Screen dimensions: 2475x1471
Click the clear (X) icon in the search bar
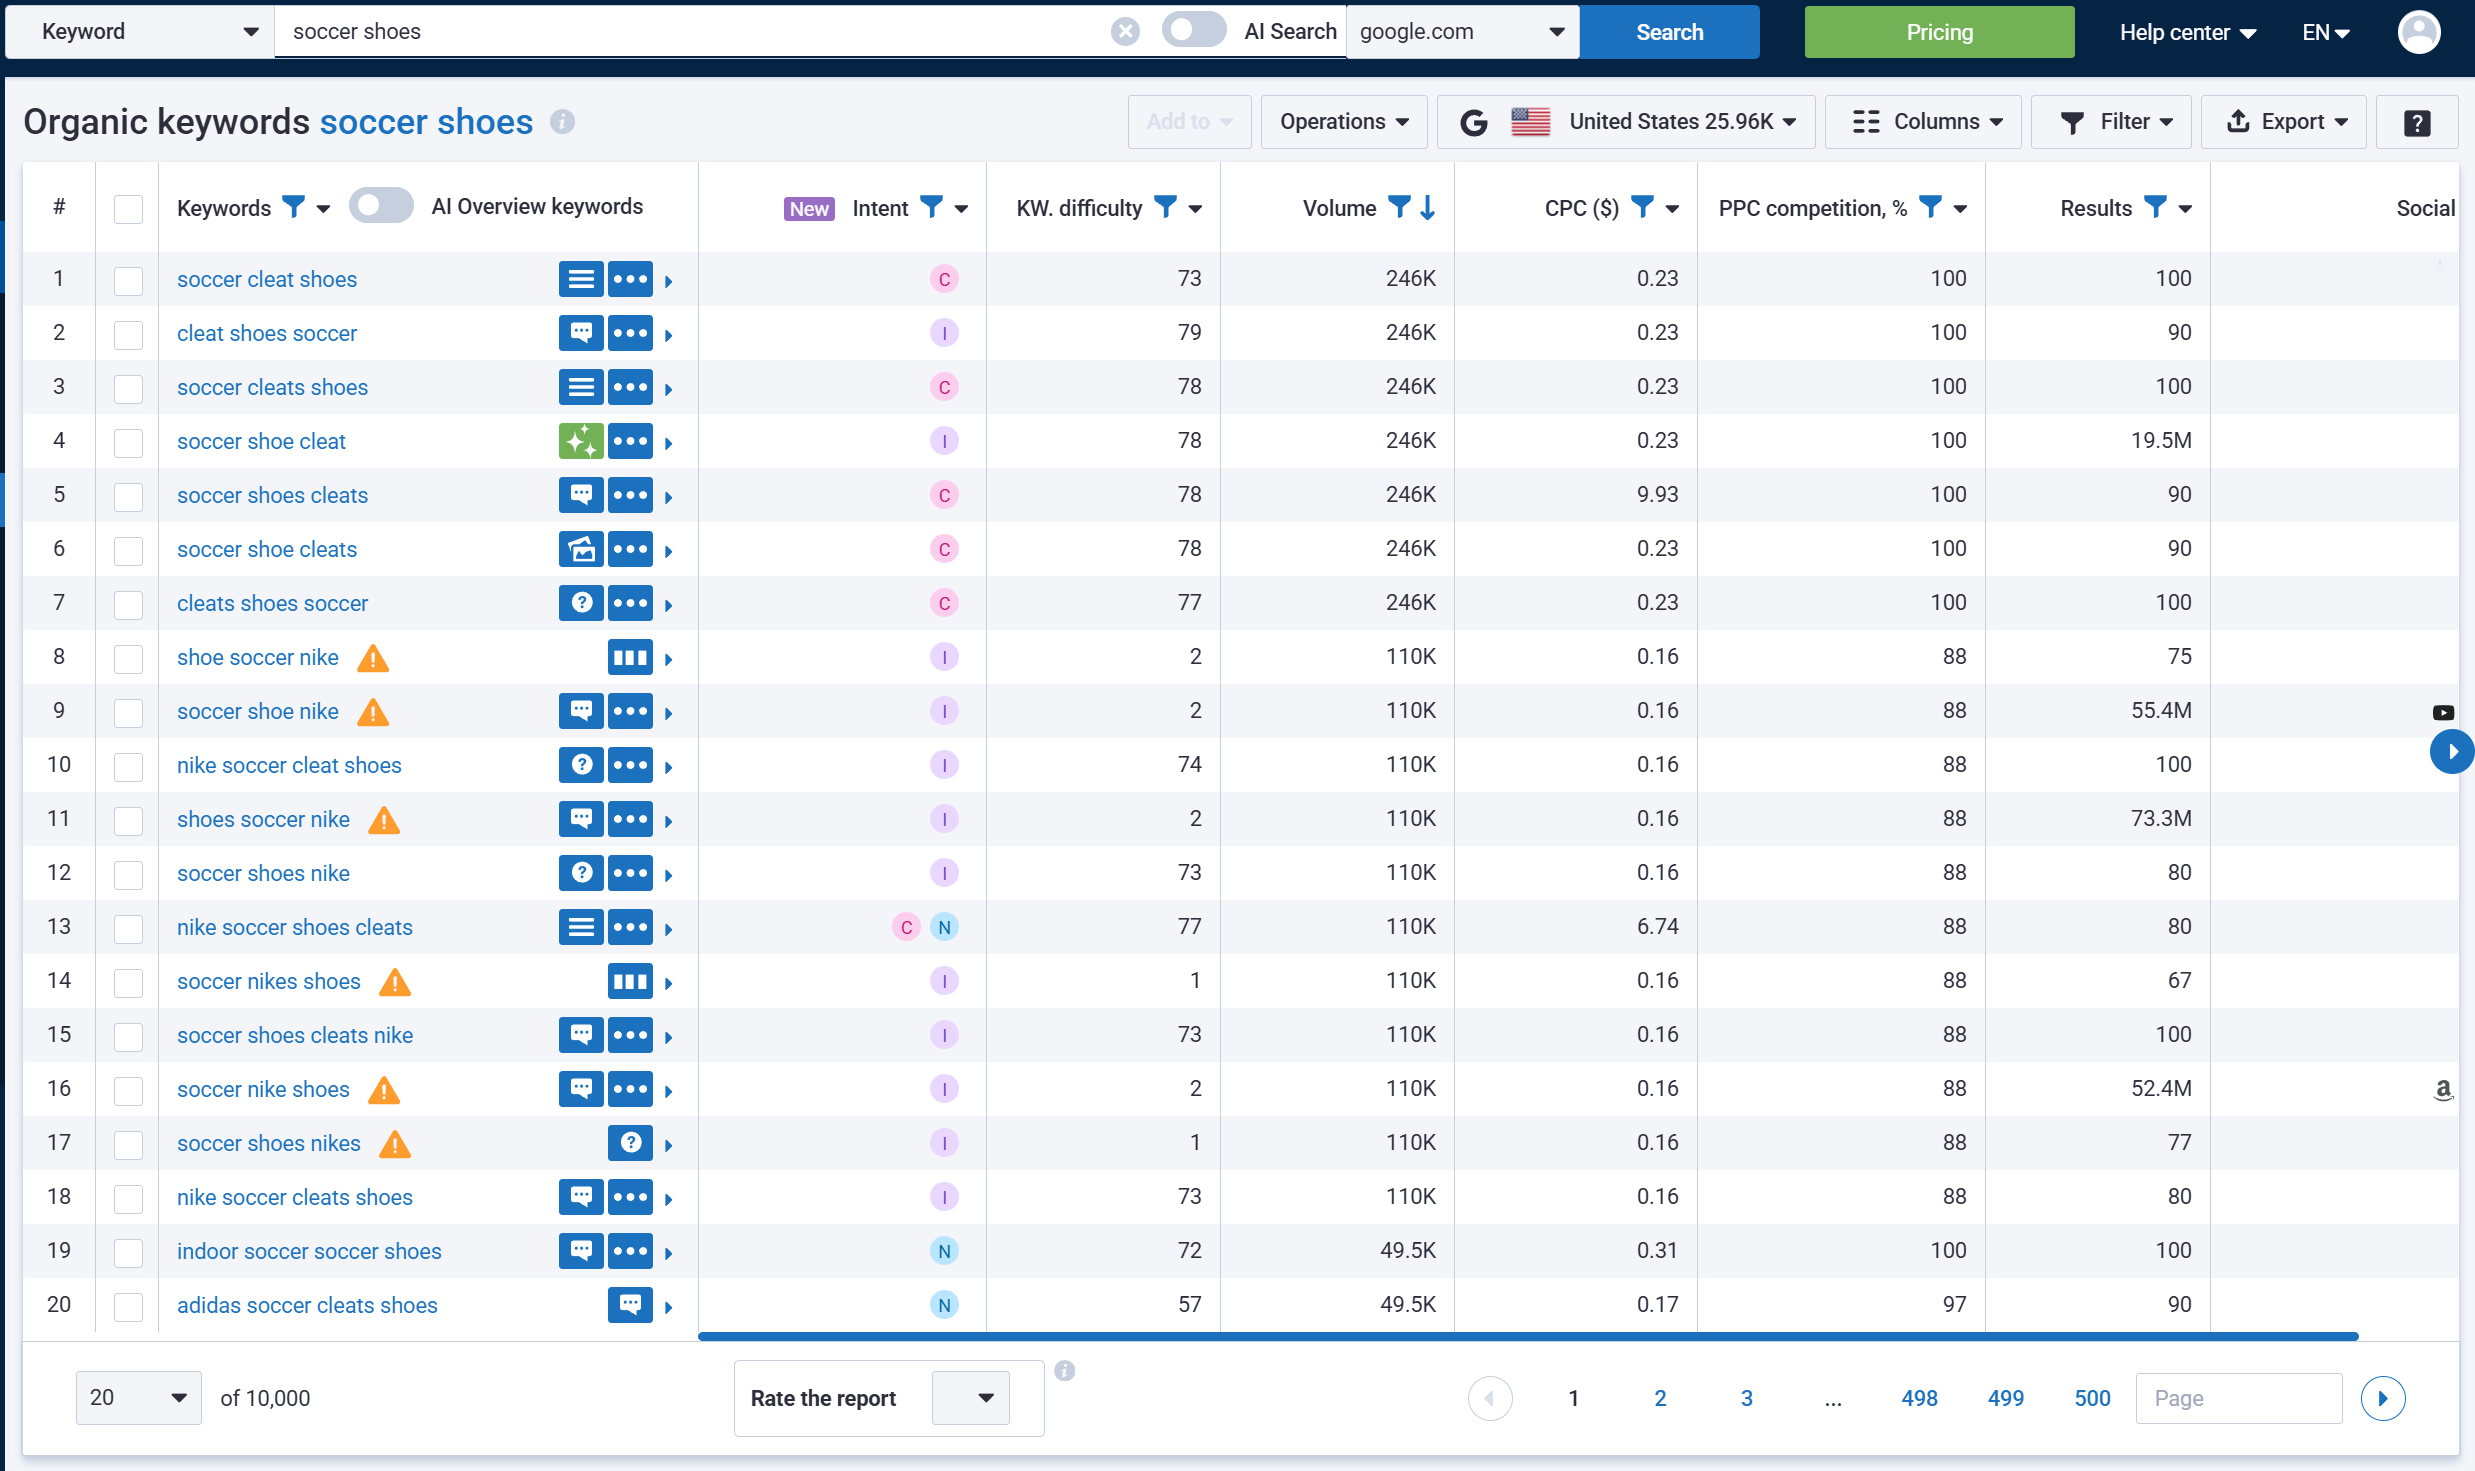coord(1124,31)
